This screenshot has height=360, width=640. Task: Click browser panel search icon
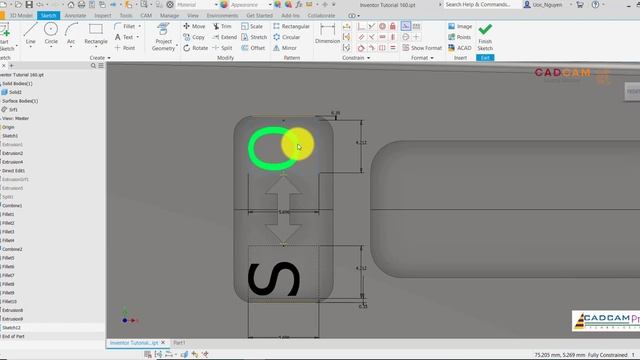(93, 66)
